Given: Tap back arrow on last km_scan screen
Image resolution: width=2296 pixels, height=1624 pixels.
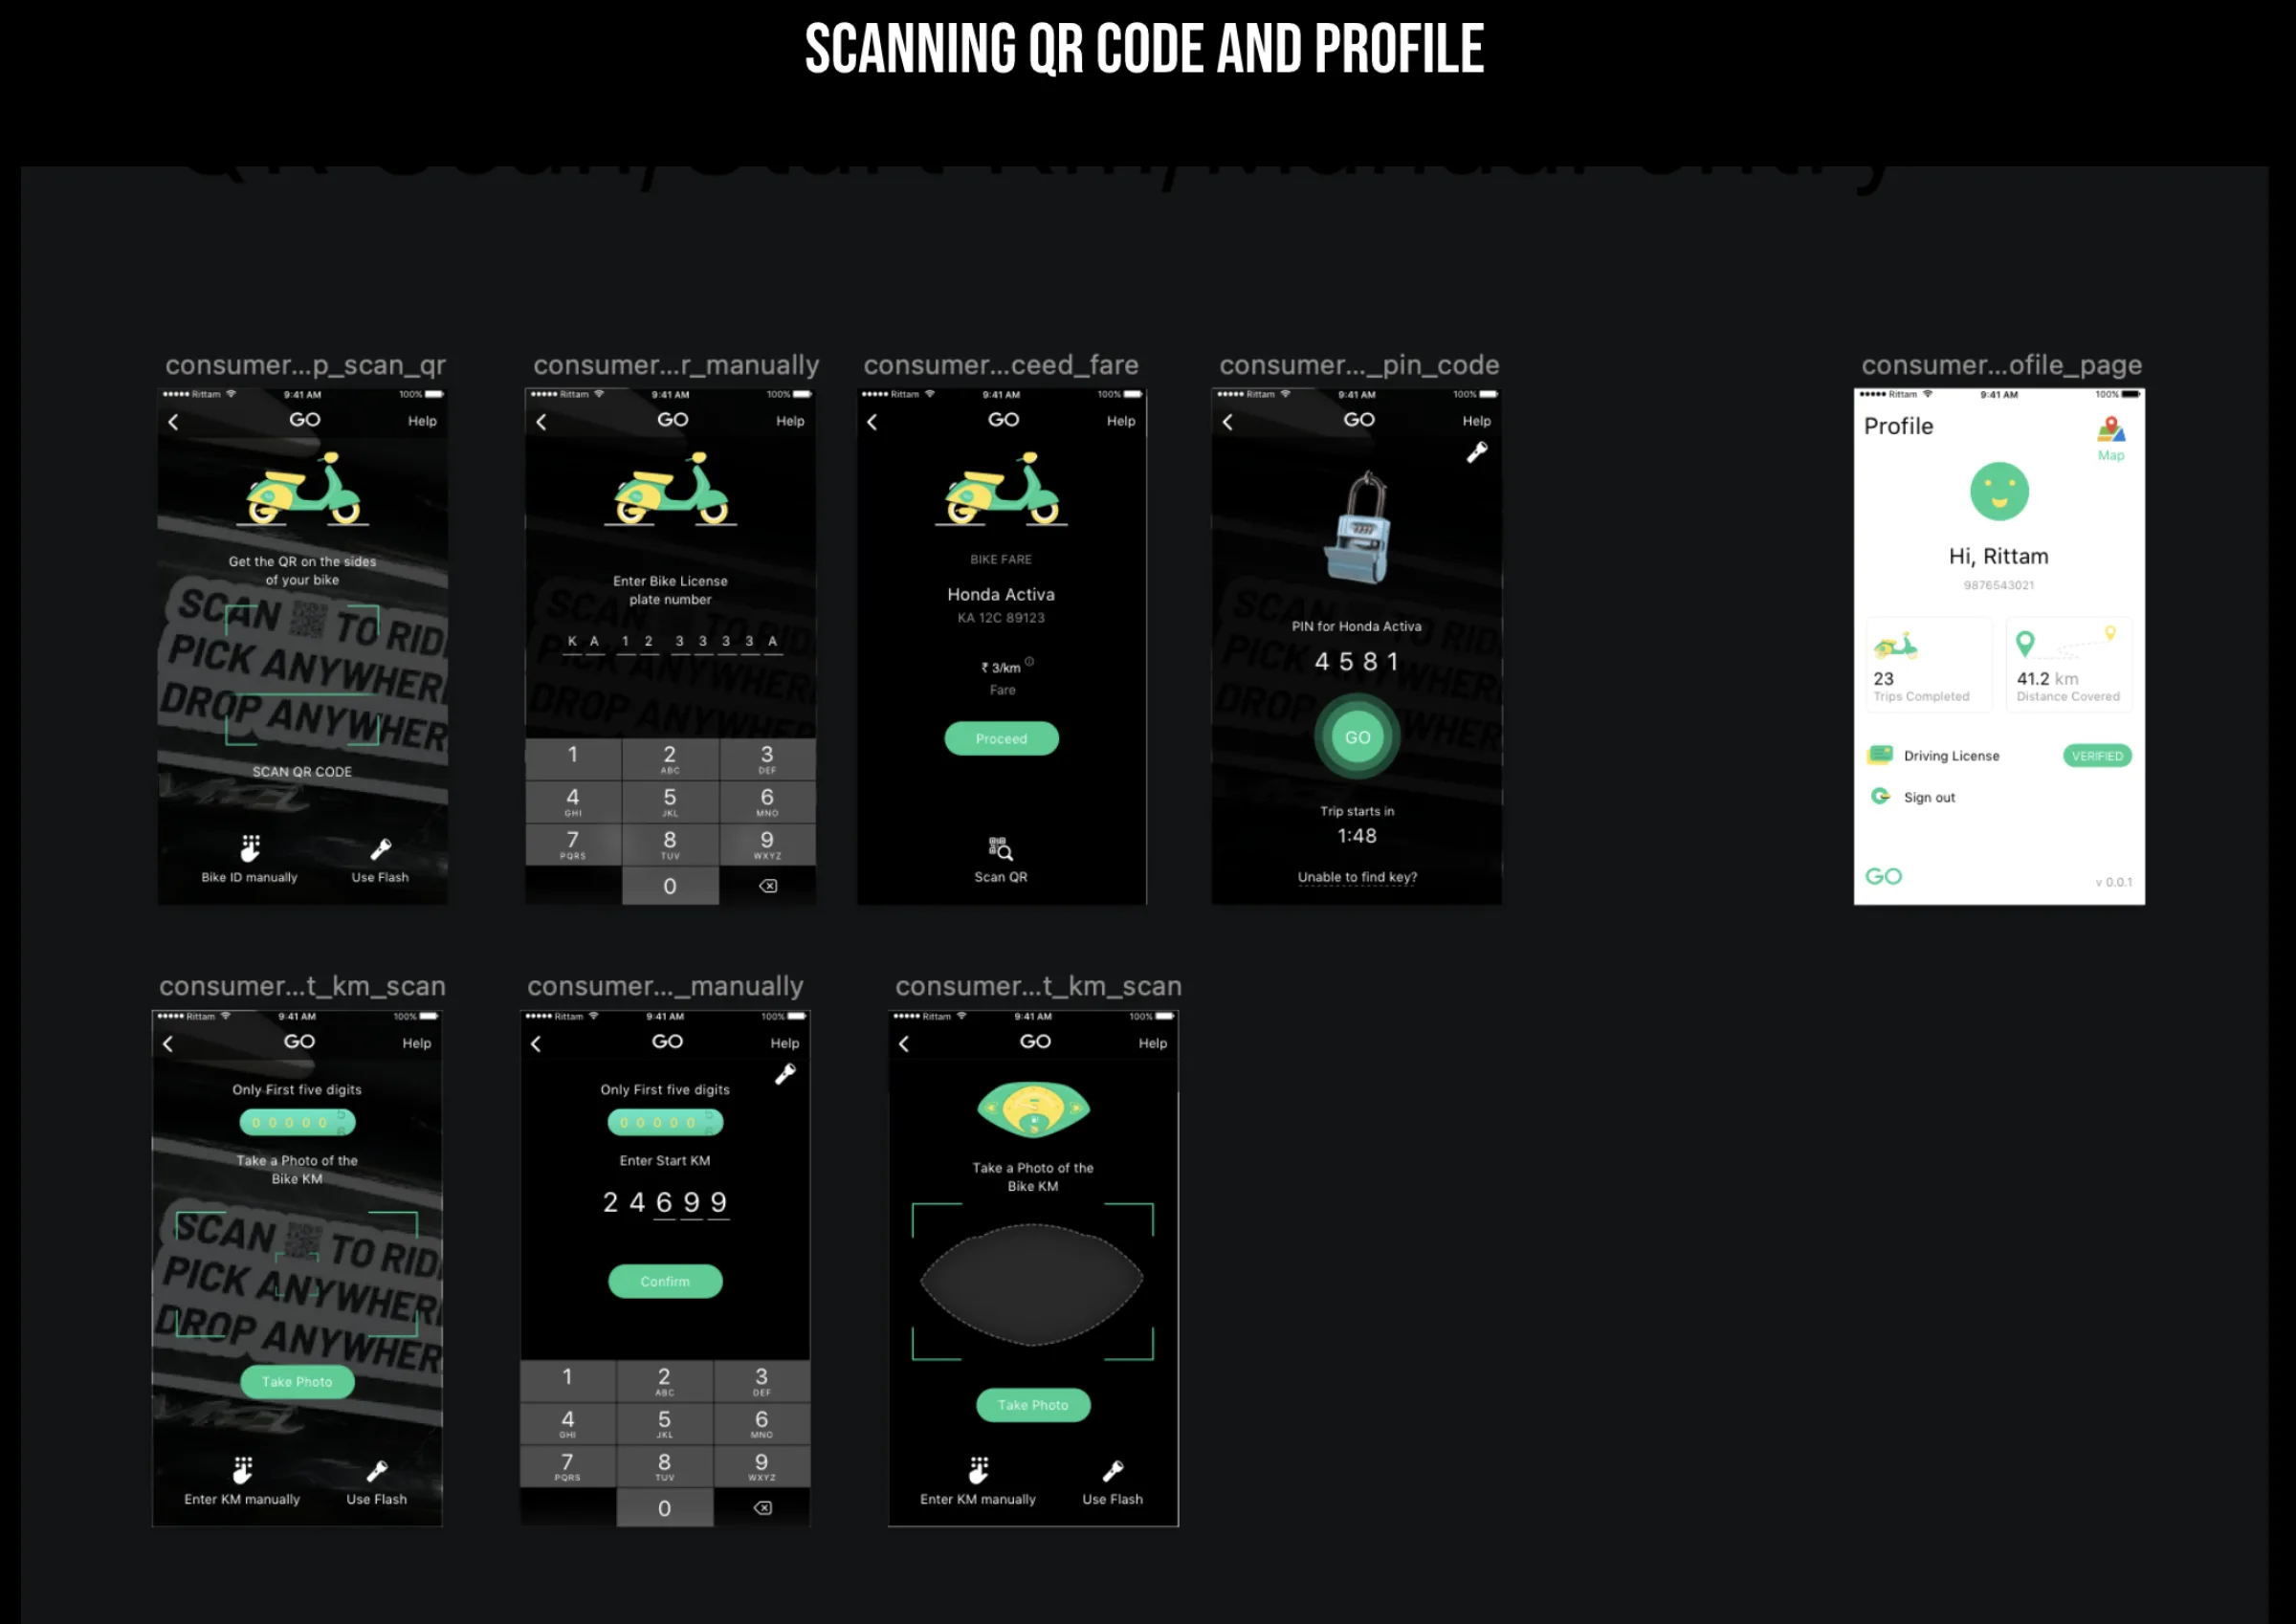Looking at the screenshot, I should (903, 1044).
